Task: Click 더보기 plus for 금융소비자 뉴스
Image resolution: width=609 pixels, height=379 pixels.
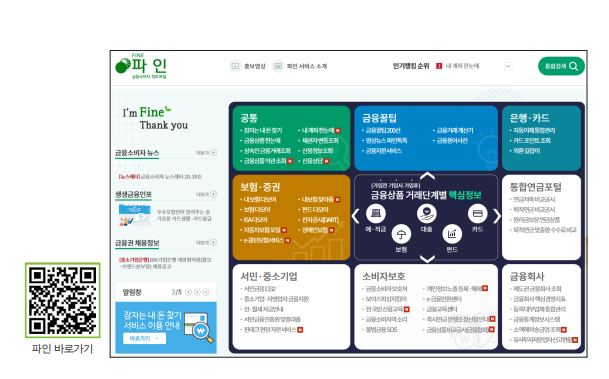Action: (214, 153)
